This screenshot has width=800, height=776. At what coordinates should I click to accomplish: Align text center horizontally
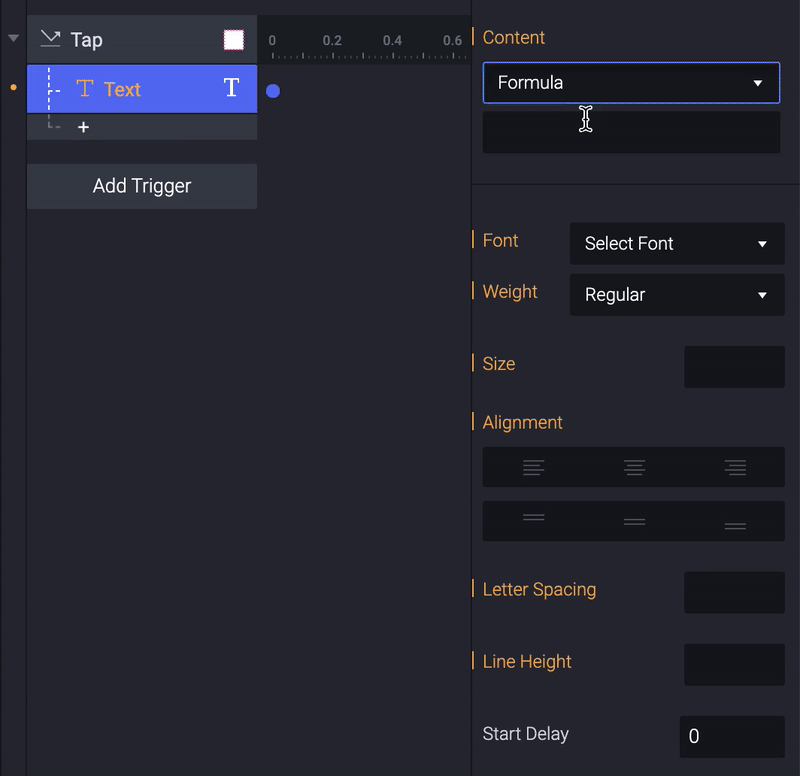(634, 467)
